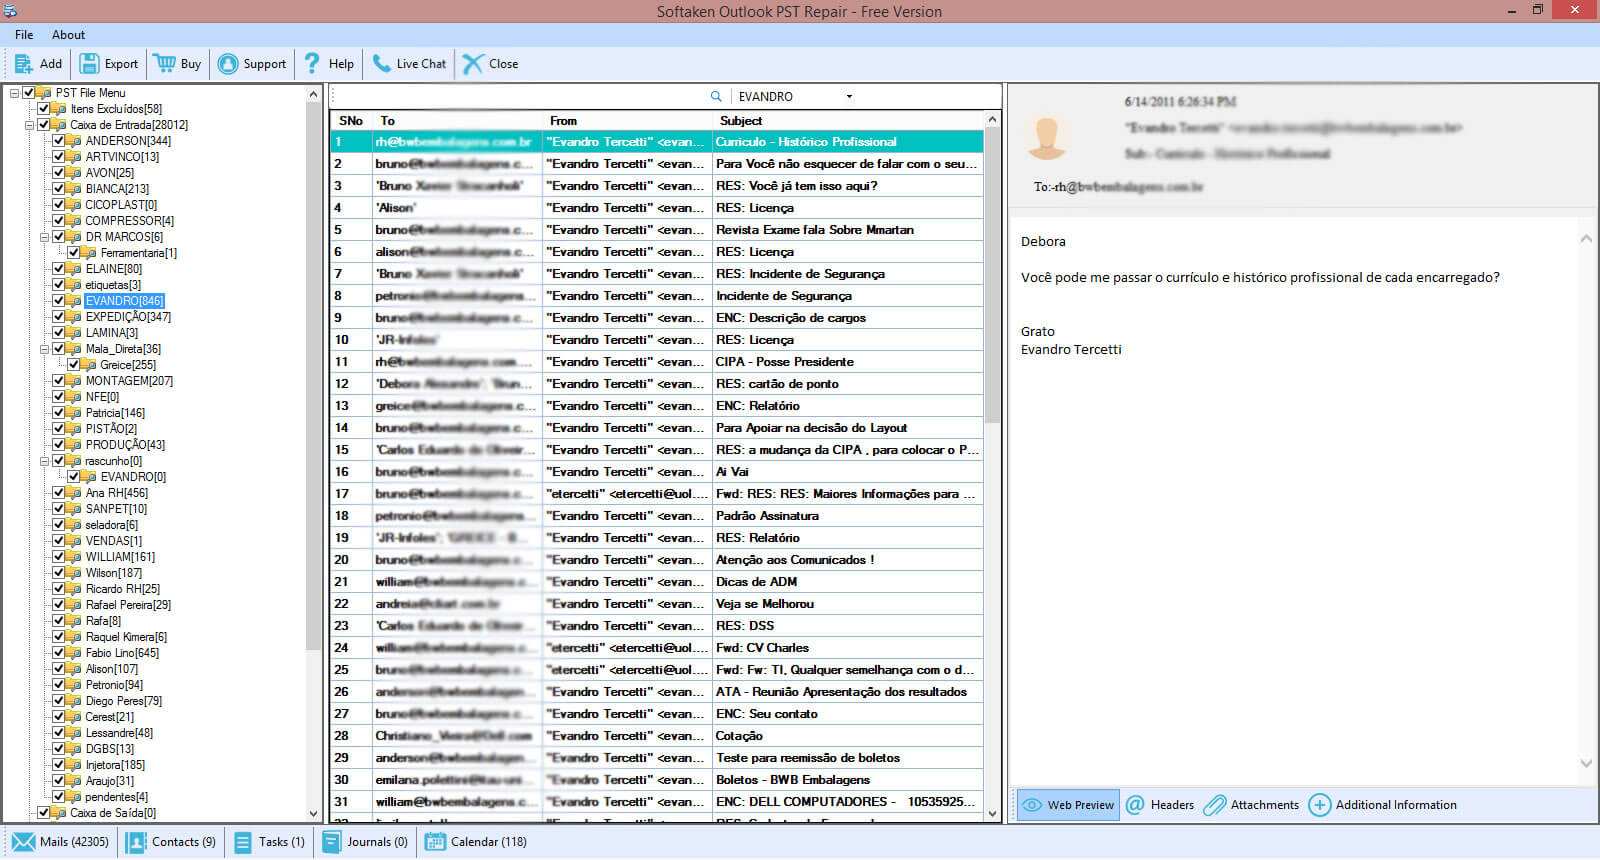
Task: Click the Additional Information plus icon
Action: pyautogui.click(x=1320, y=805)
